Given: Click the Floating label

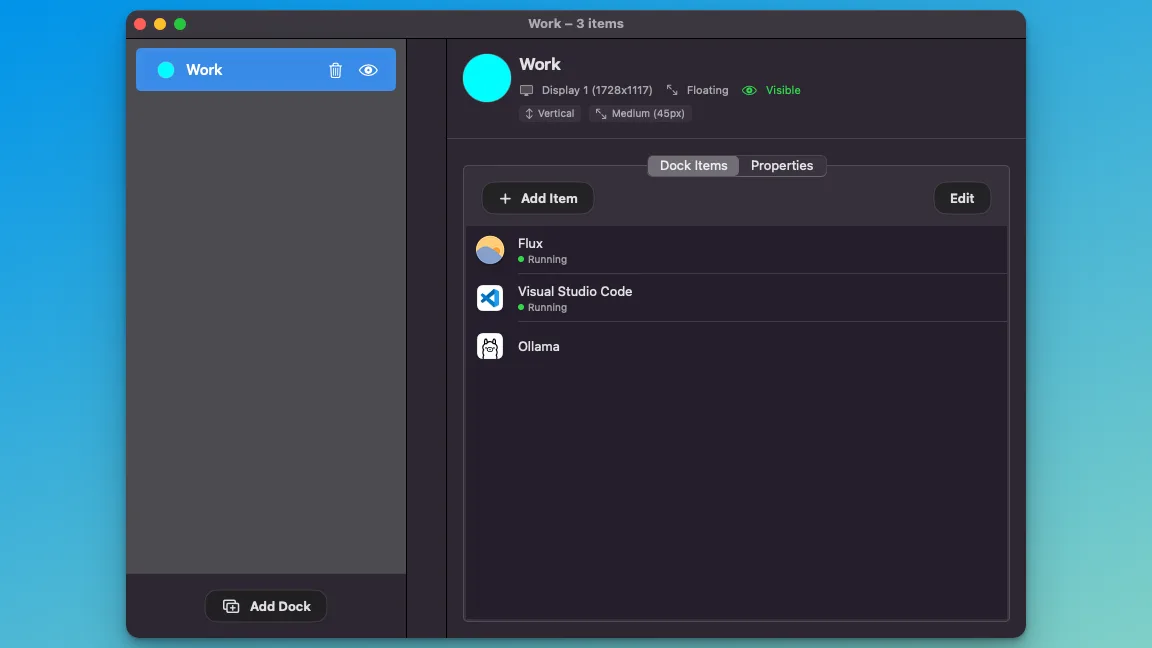Looking at the screenshot, I should coord(708,90).
